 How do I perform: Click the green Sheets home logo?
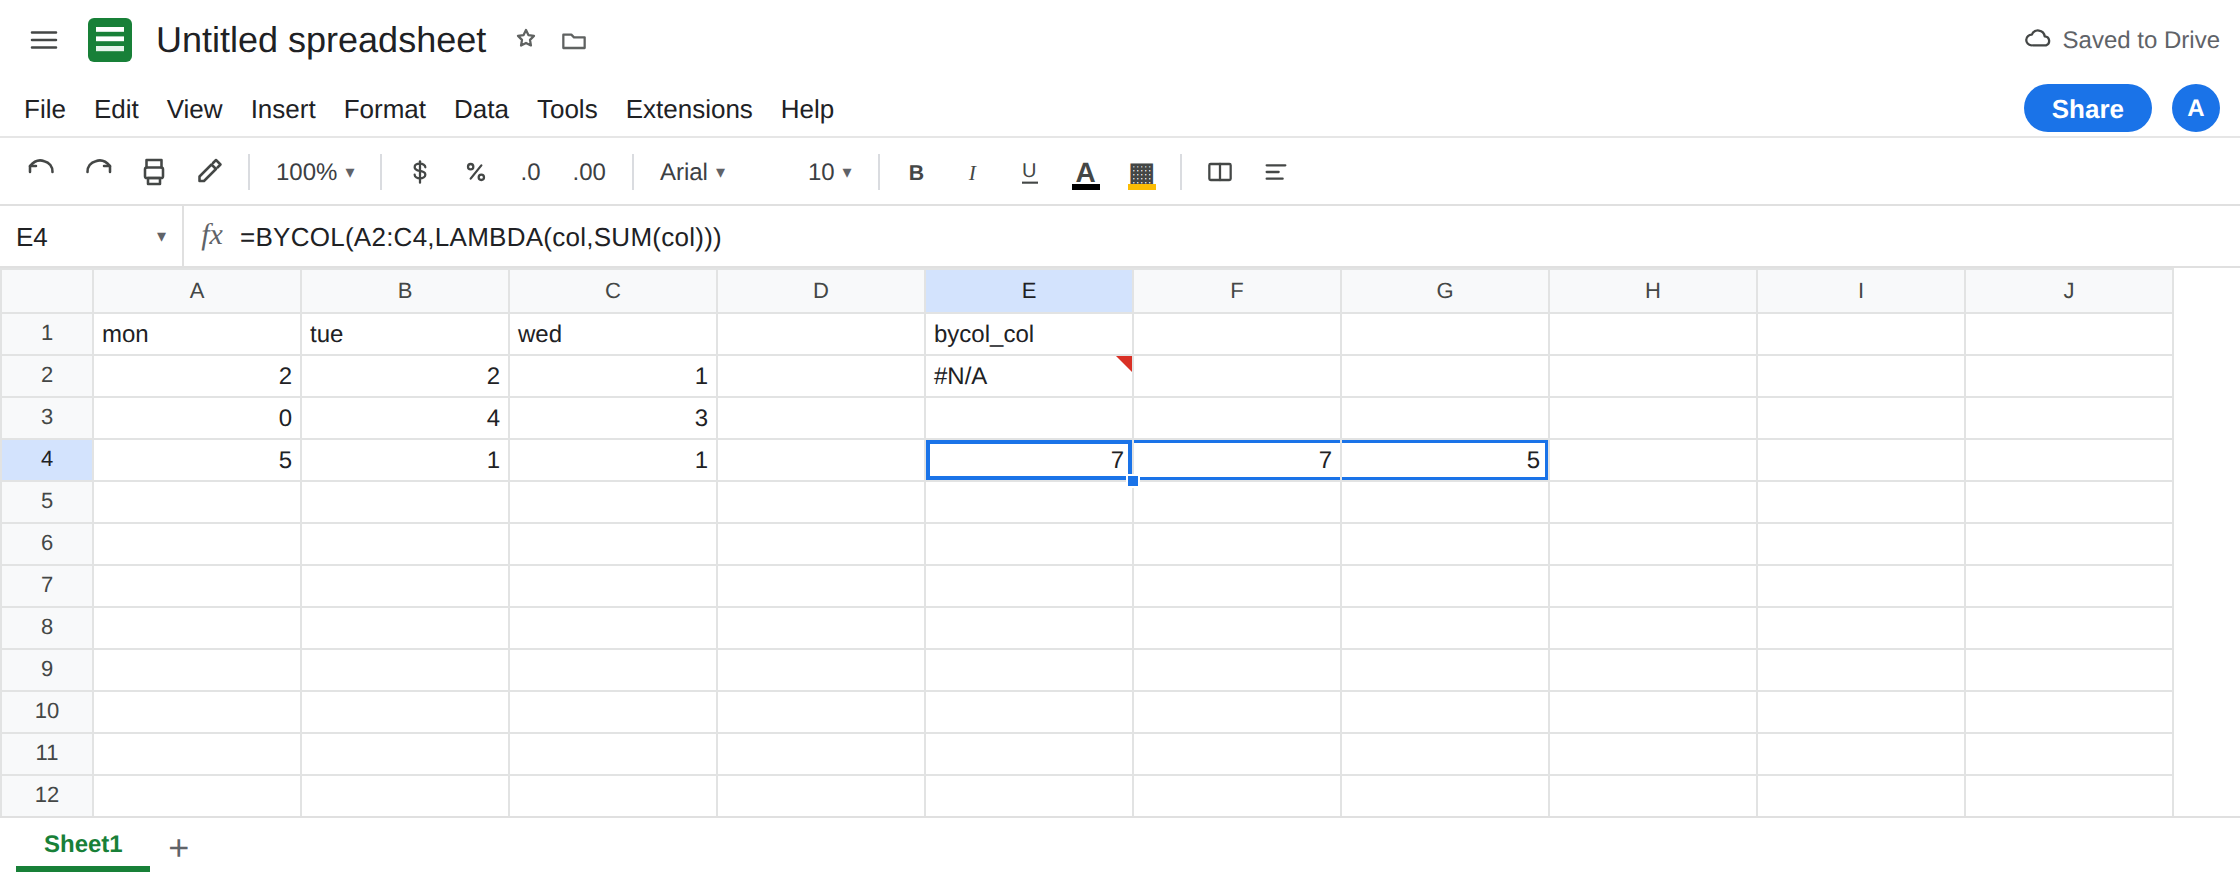click(x=110, y=40)
